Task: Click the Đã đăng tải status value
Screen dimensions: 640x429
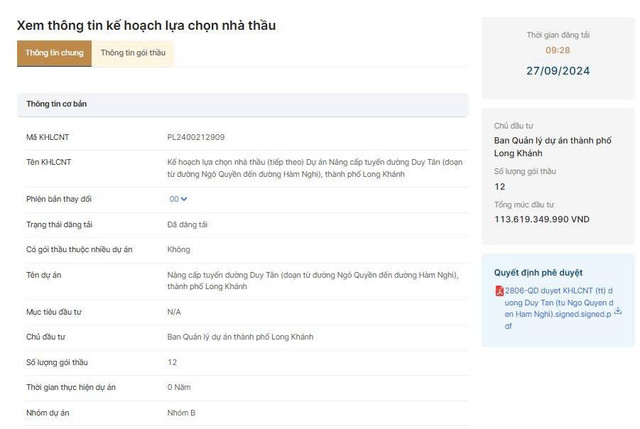Action: coord(187,225)
